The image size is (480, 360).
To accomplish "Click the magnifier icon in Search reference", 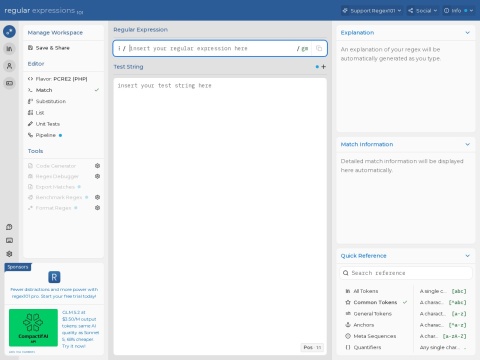I will pos(346,273).
